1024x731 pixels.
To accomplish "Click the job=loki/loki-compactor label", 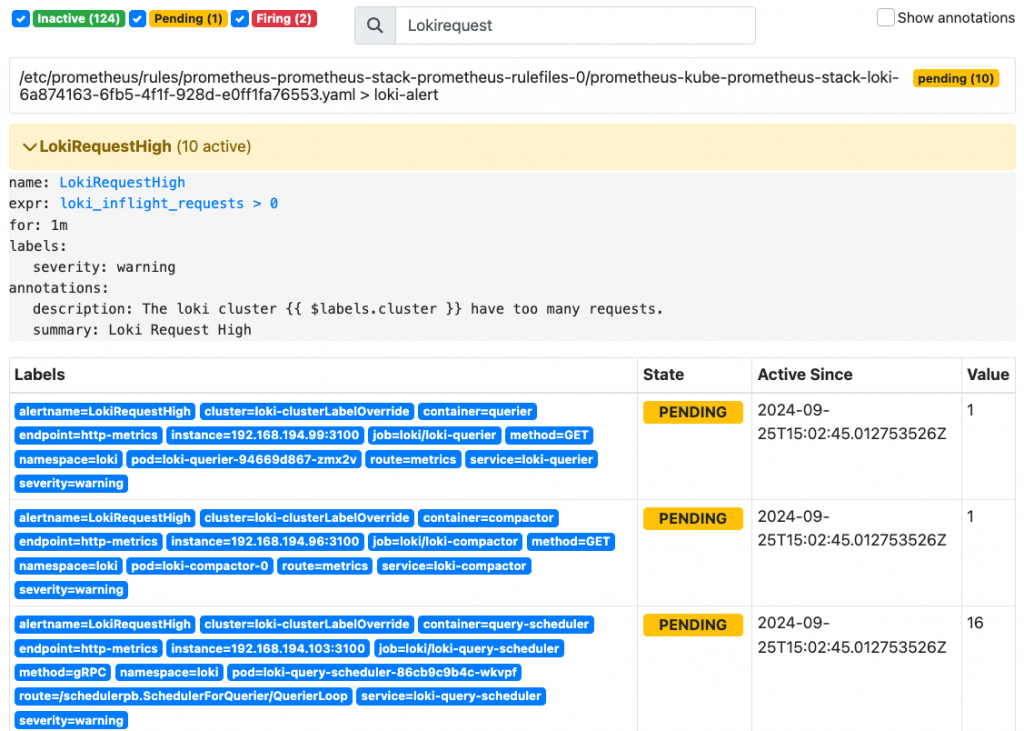I will click(445, 542).
